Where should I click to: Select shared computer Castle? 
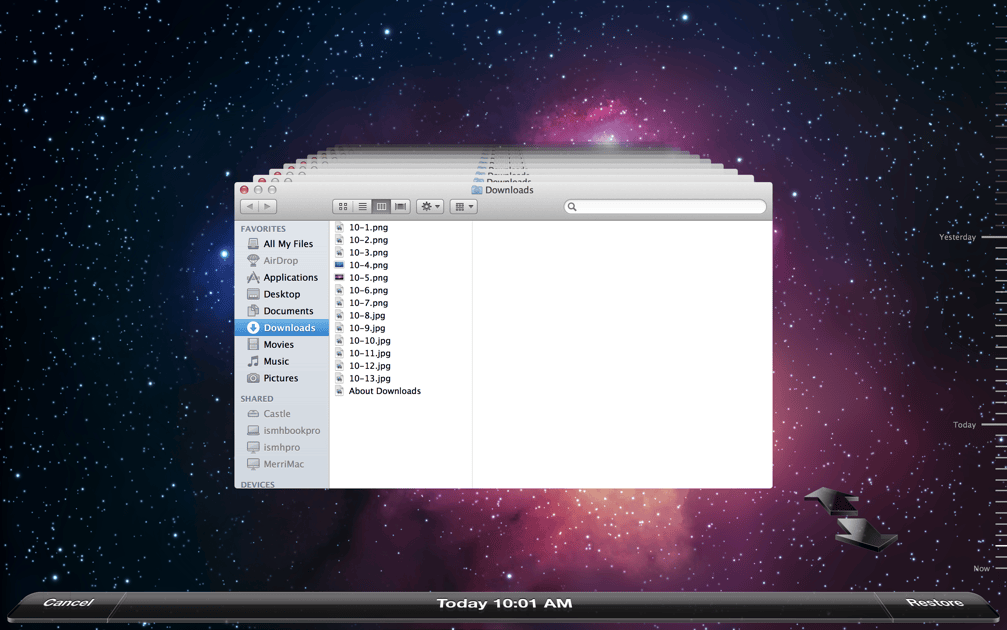(x=282, y=414)
